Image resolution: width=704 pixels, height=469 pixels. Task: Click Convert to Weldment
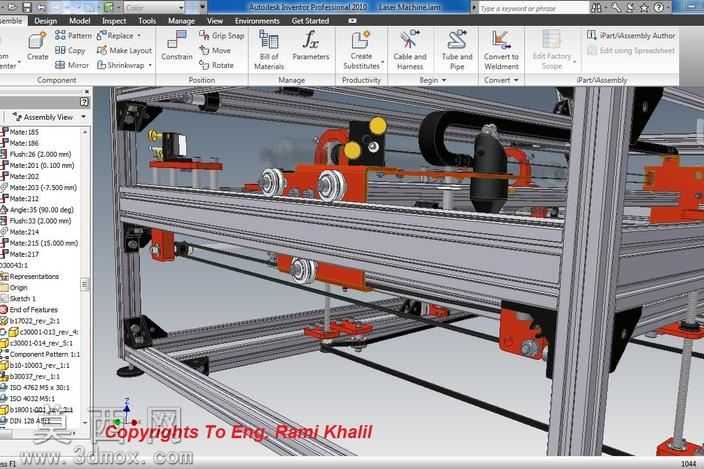501,50
